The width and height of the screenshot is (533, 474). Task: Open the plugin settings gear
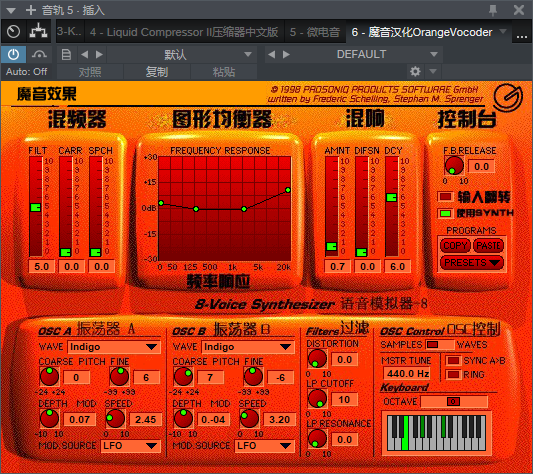click(x=415, y=71)
